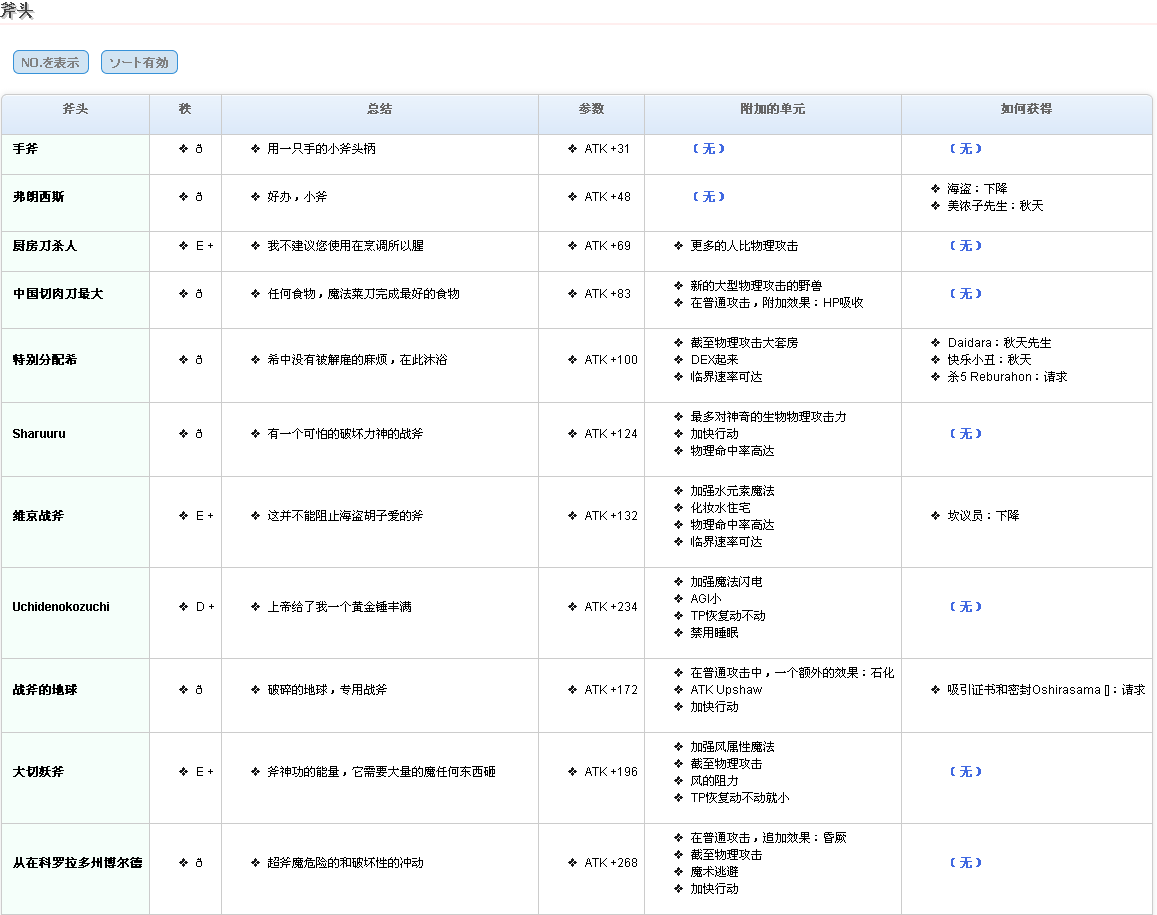Click the 大切妖斧 row name
1157x915 pixels.
pyautogui.click(x=38, y=772)
